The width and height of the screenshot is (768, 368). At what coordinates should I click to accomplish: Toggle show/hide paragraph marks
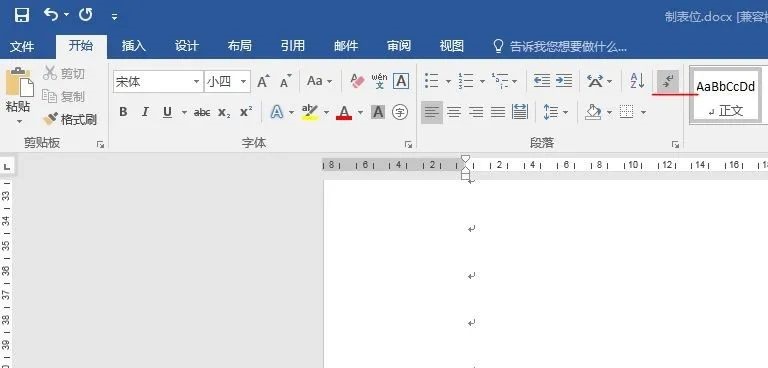pos(668,81)
